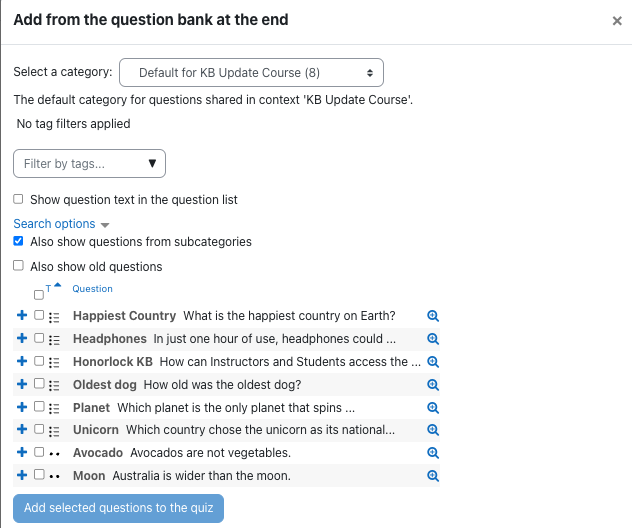Sort by the Question column header
This screenshot has width=632, height=528.
[x=92, y=289]
